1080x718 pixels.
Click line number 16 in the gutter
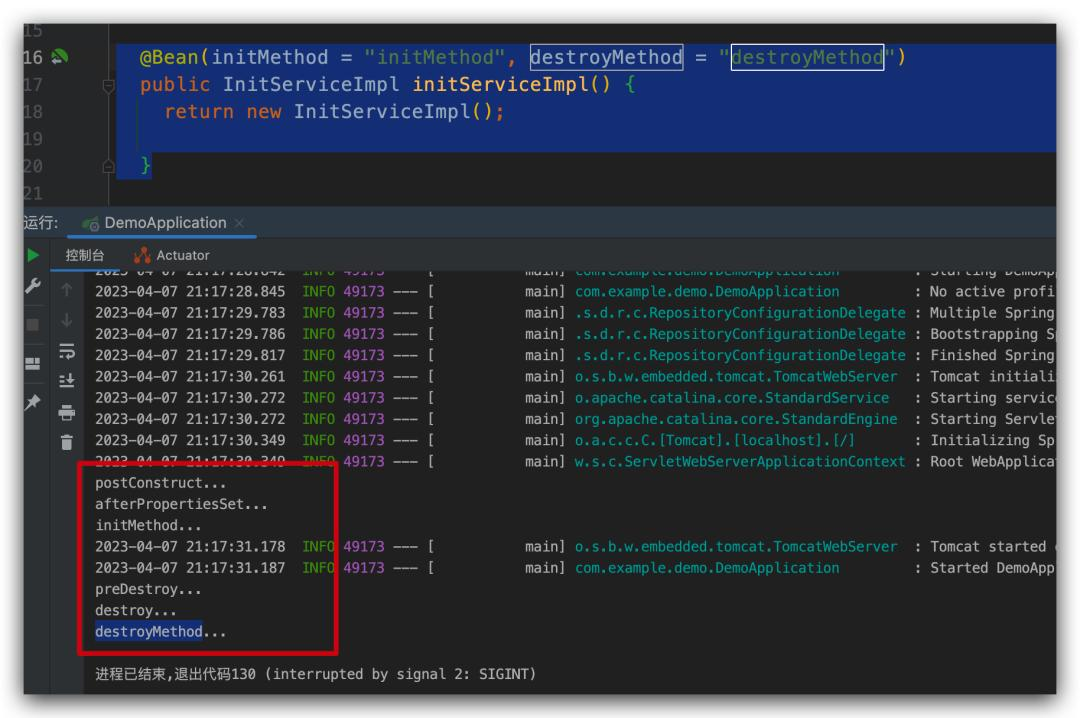33,58
